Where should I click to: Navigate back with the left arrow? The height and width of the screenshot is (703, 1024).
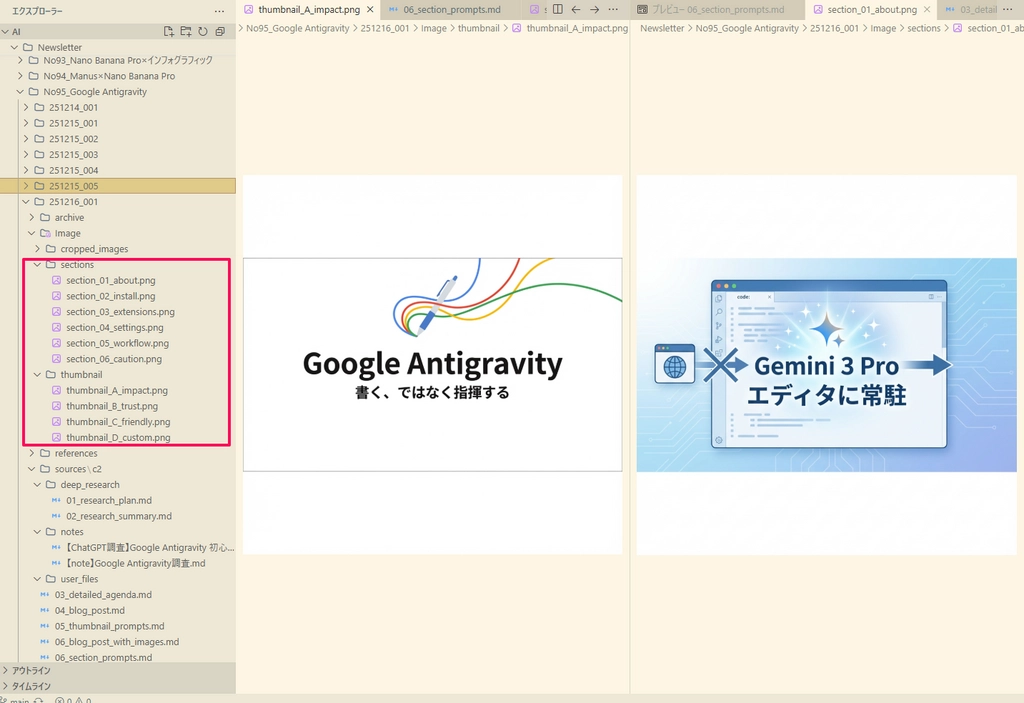tap(576, 9)
